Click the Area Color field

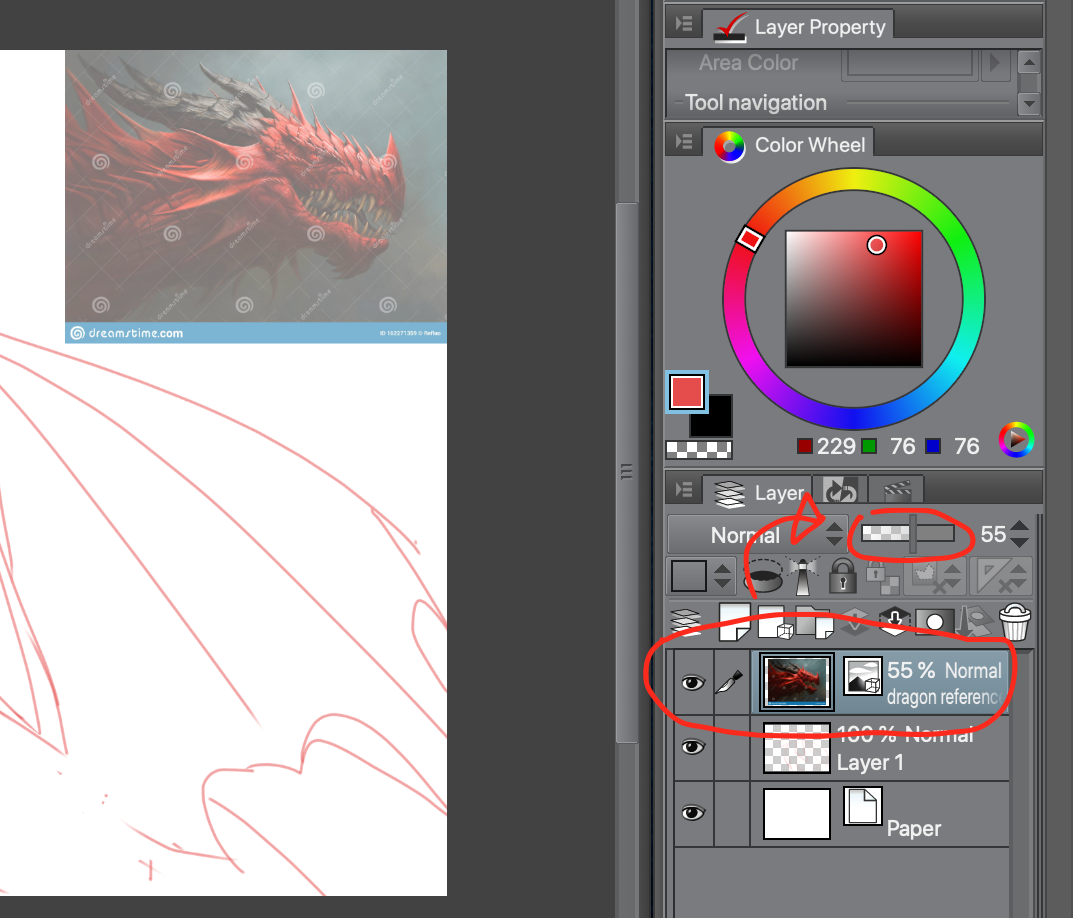pos(909,63)
